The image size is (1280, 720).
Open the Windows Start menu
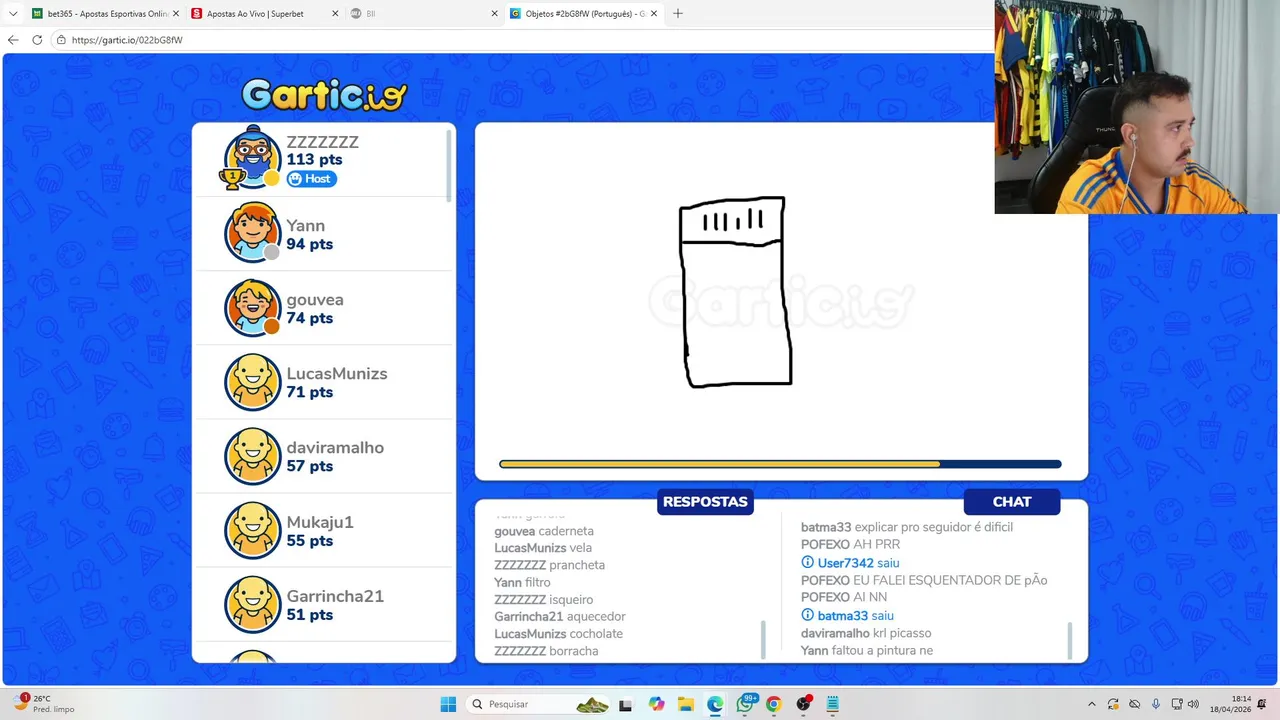coord(448,704)
